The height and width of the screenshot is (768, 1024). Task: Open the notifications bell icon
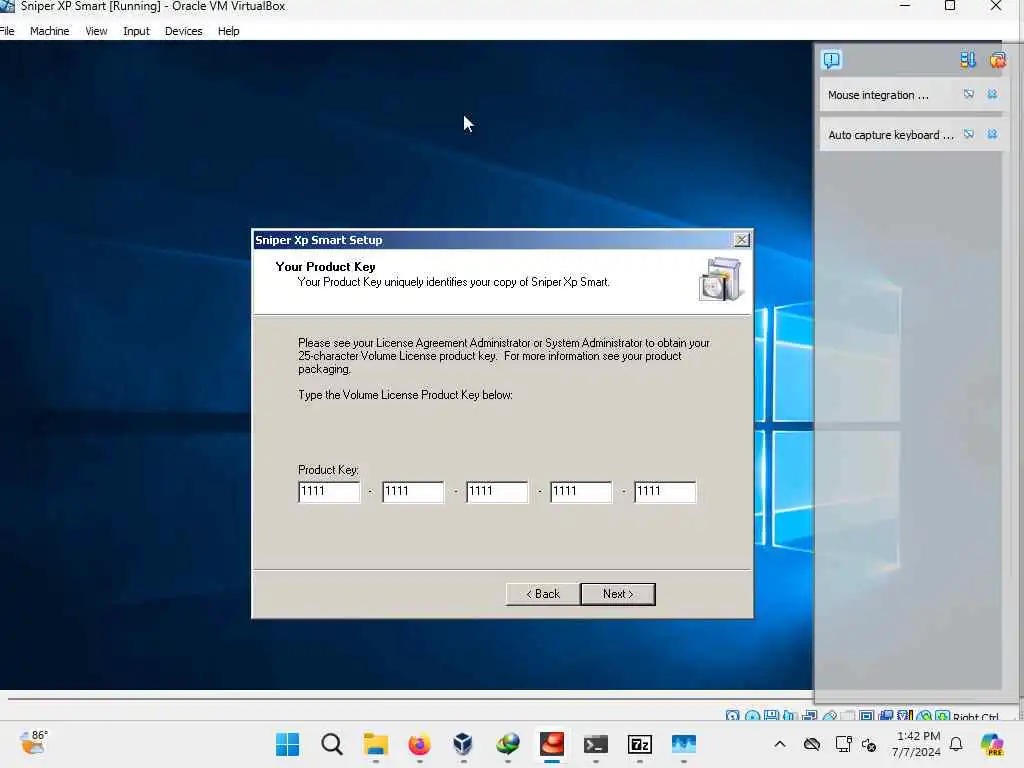(956, 744)
